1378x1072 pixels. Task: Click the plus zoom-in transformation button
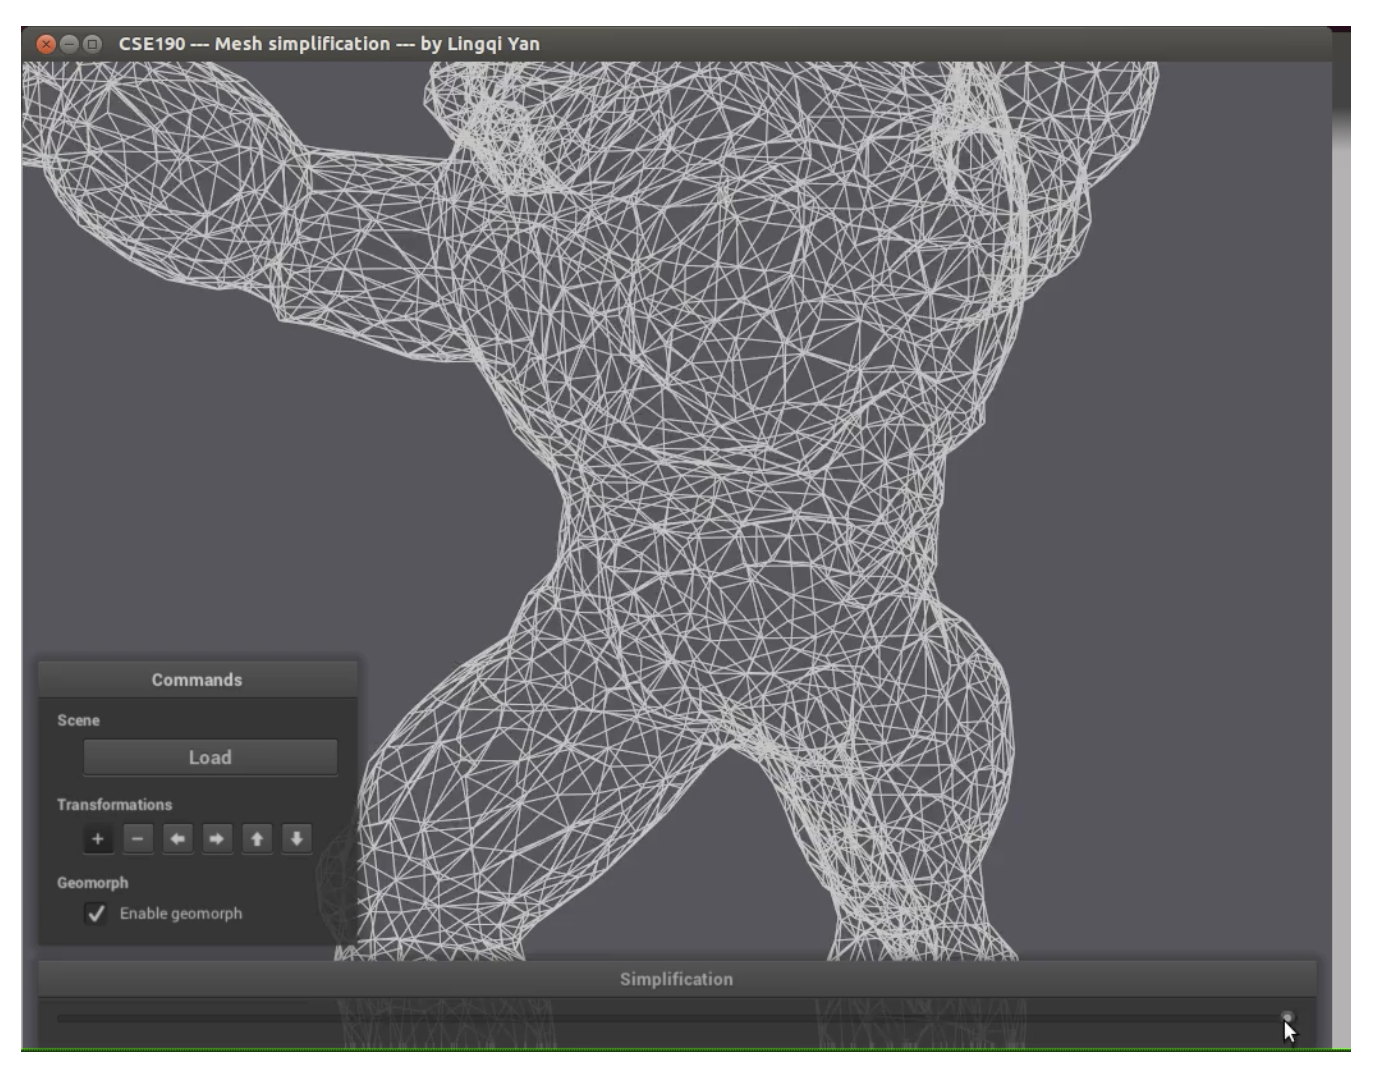(98, 839)
